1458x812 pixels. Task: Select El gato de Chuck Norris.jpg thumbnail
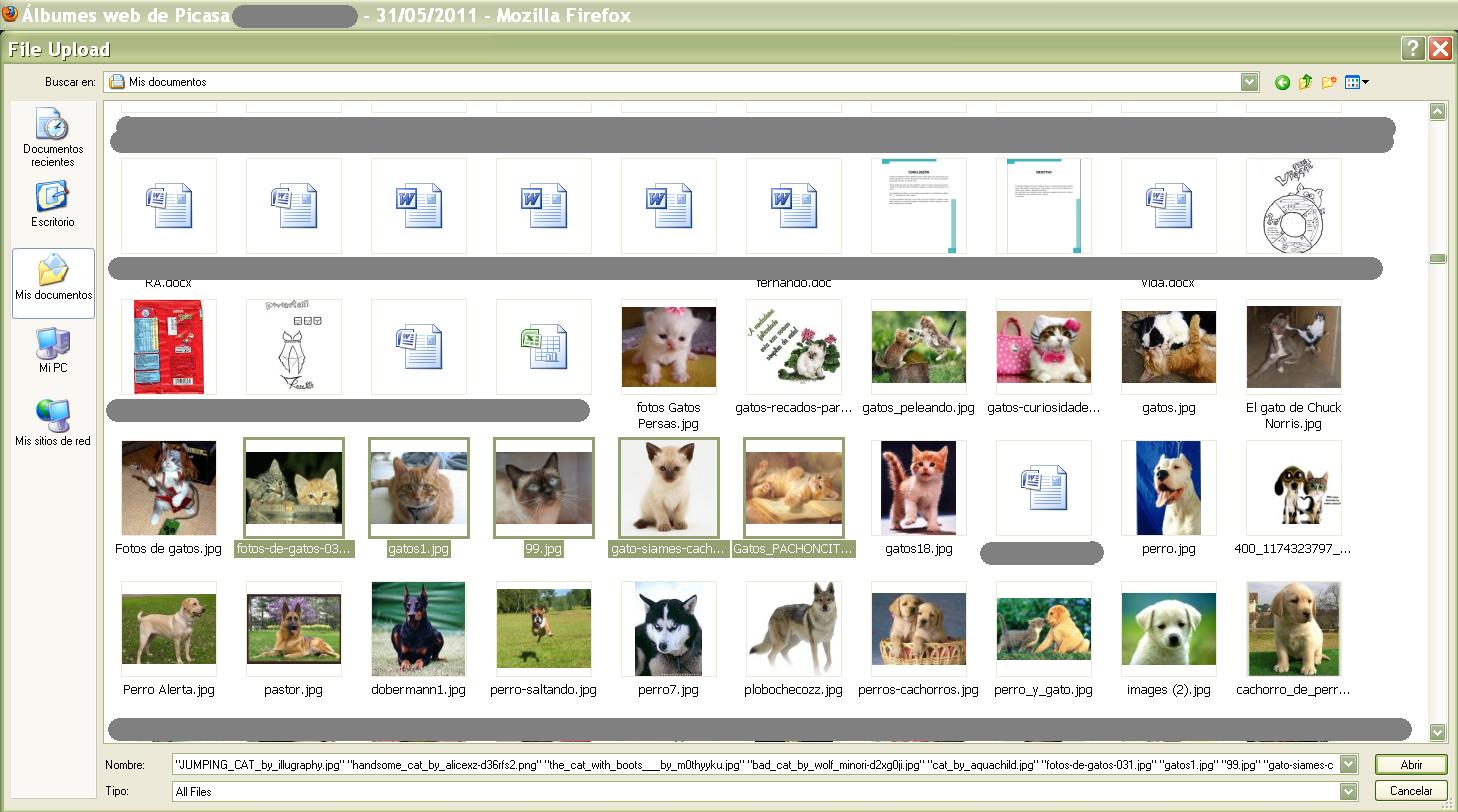tap(1294, 347)
